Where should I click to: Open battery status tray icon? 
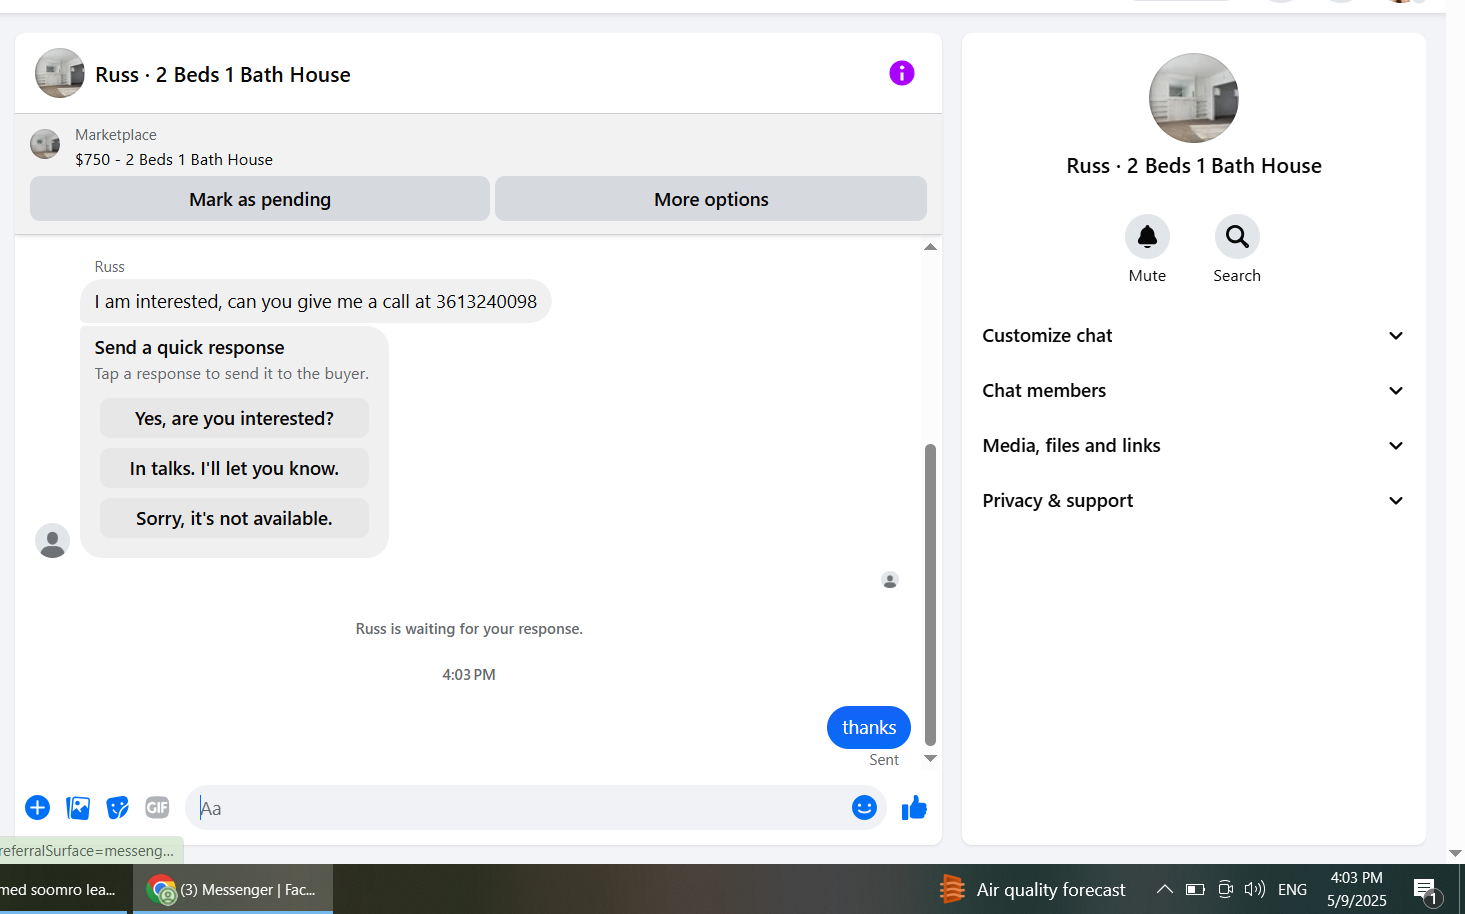pyautogui.click(x=1195, y=889)
